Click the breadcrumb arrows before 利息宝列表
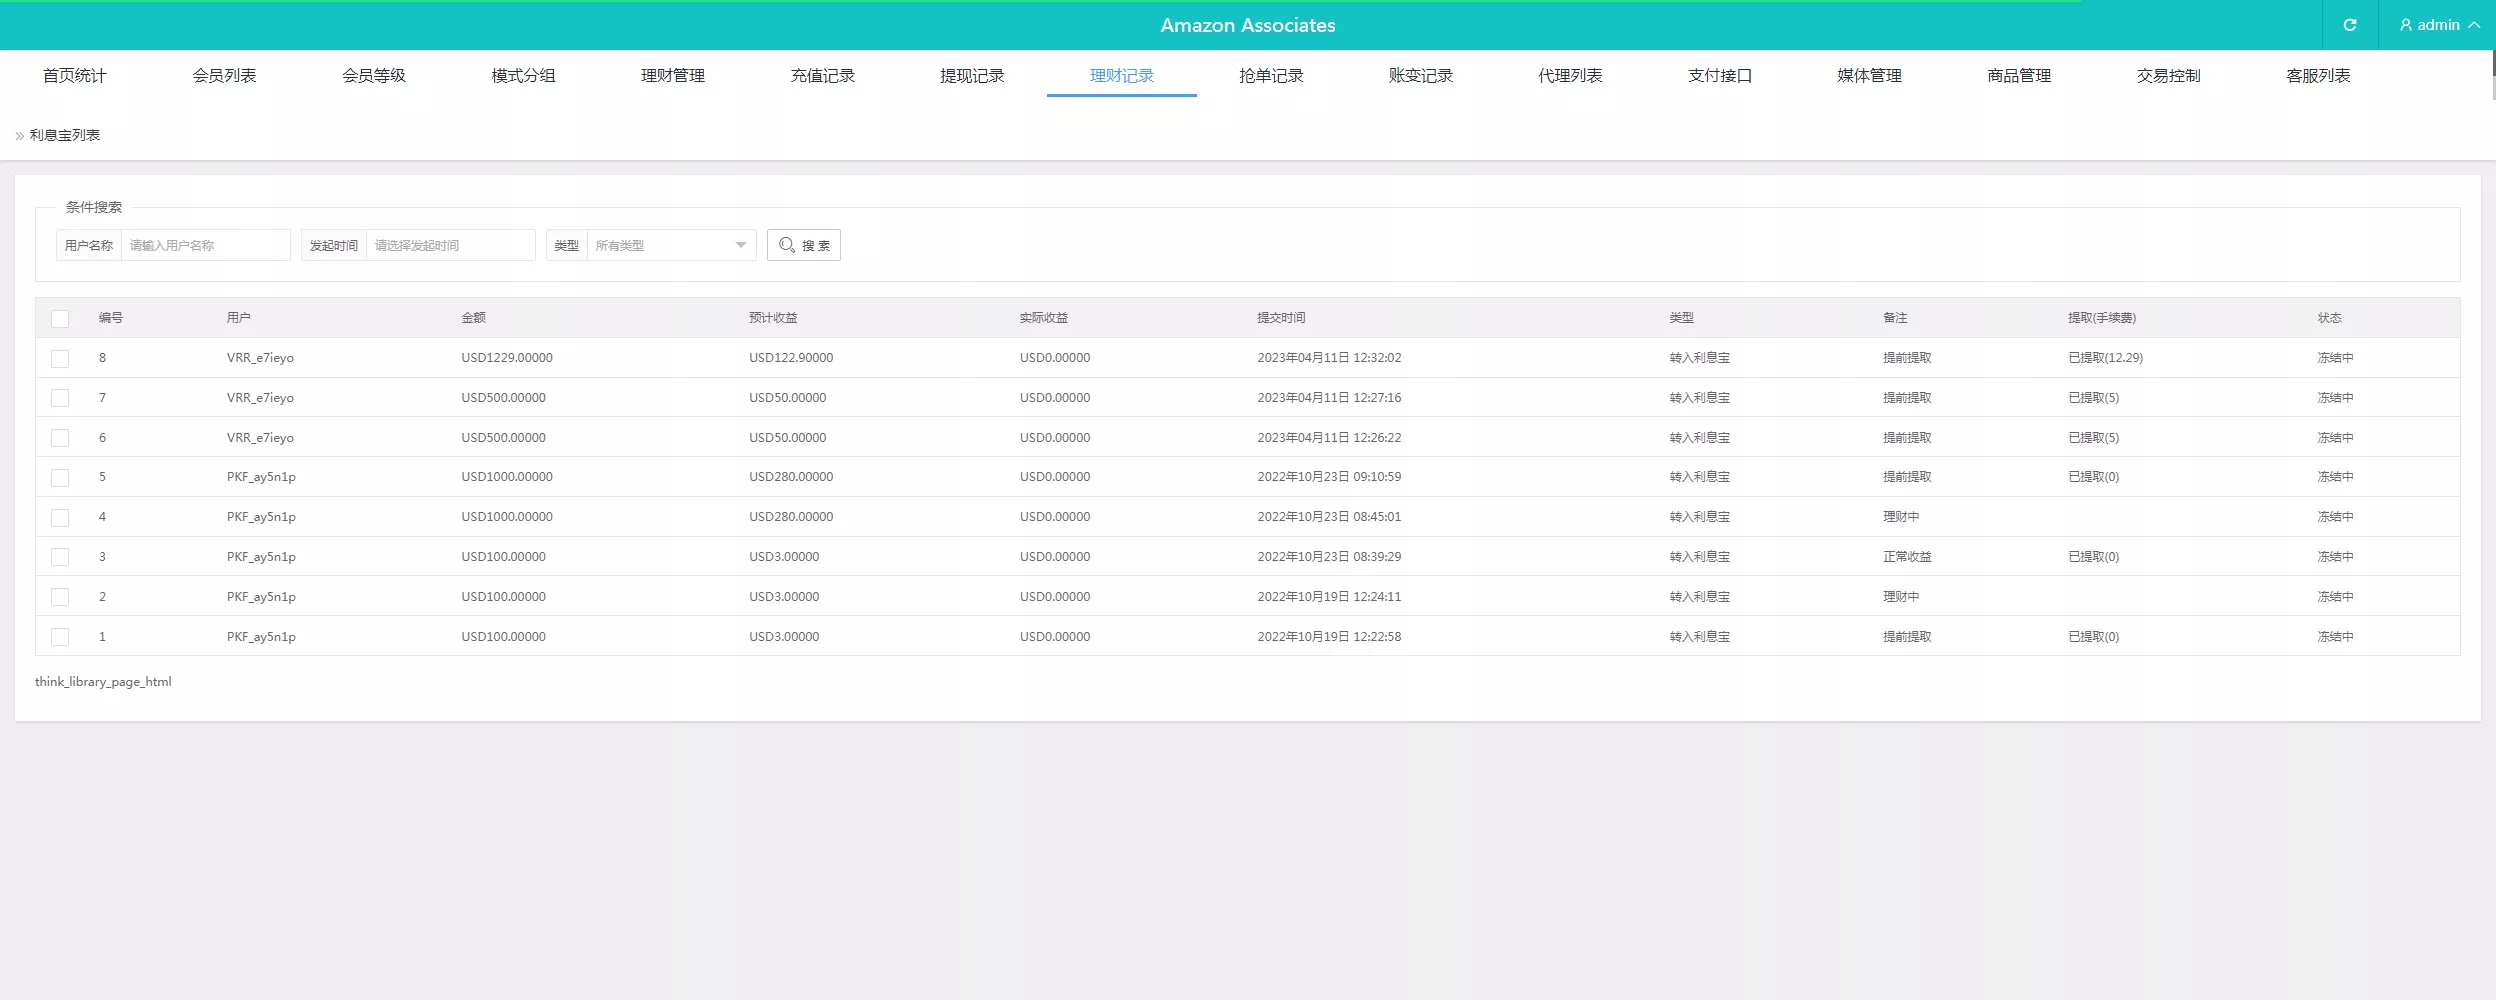This screenshot has width=2496, height=1000. pos(19,136)
